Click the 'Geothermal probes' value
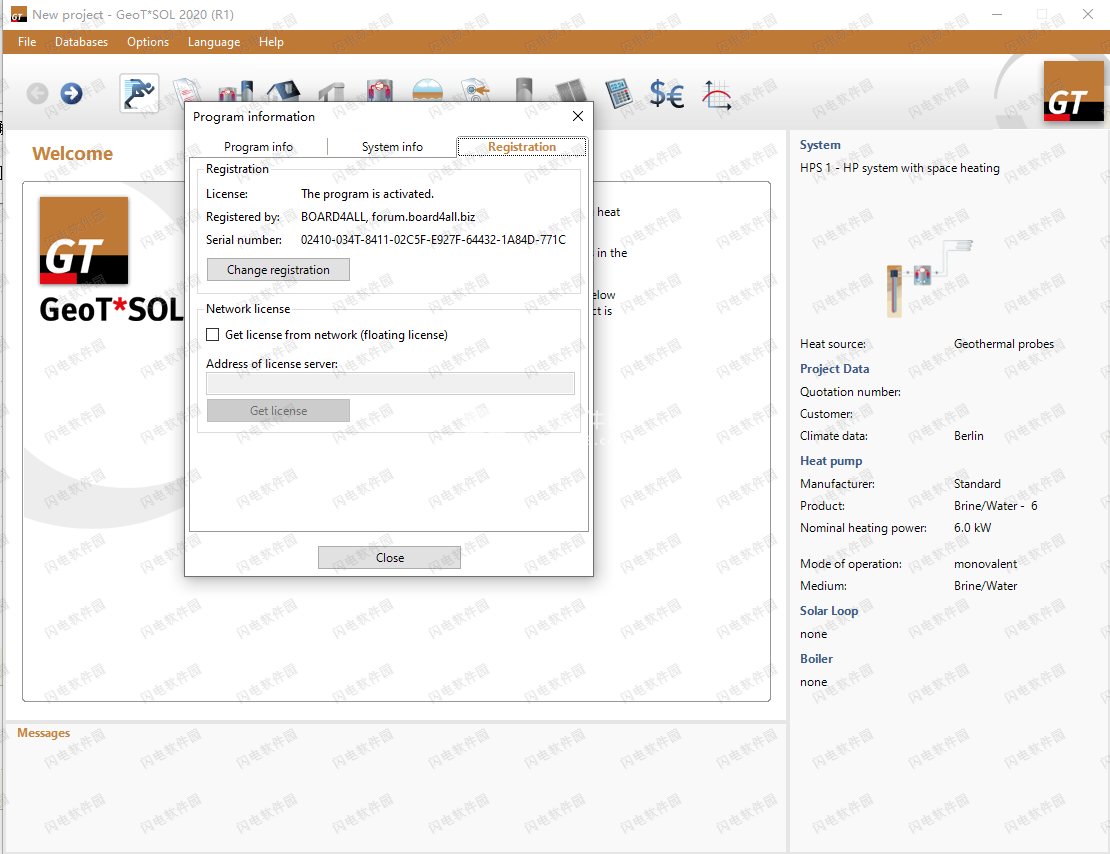 pos(1004,344)
